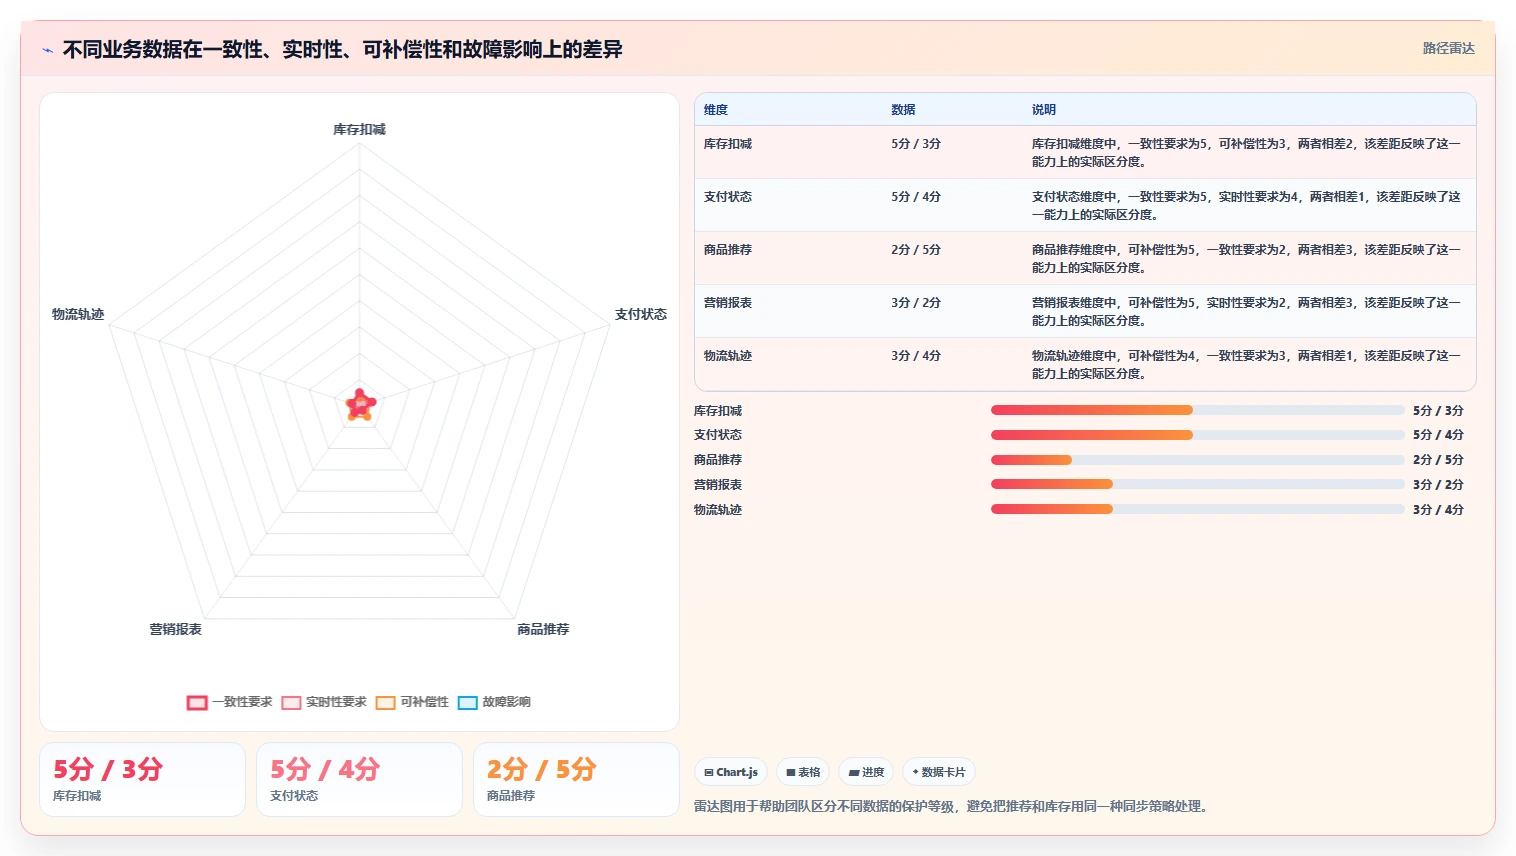Open the 支付状态 data card

(x=359, y=780)
